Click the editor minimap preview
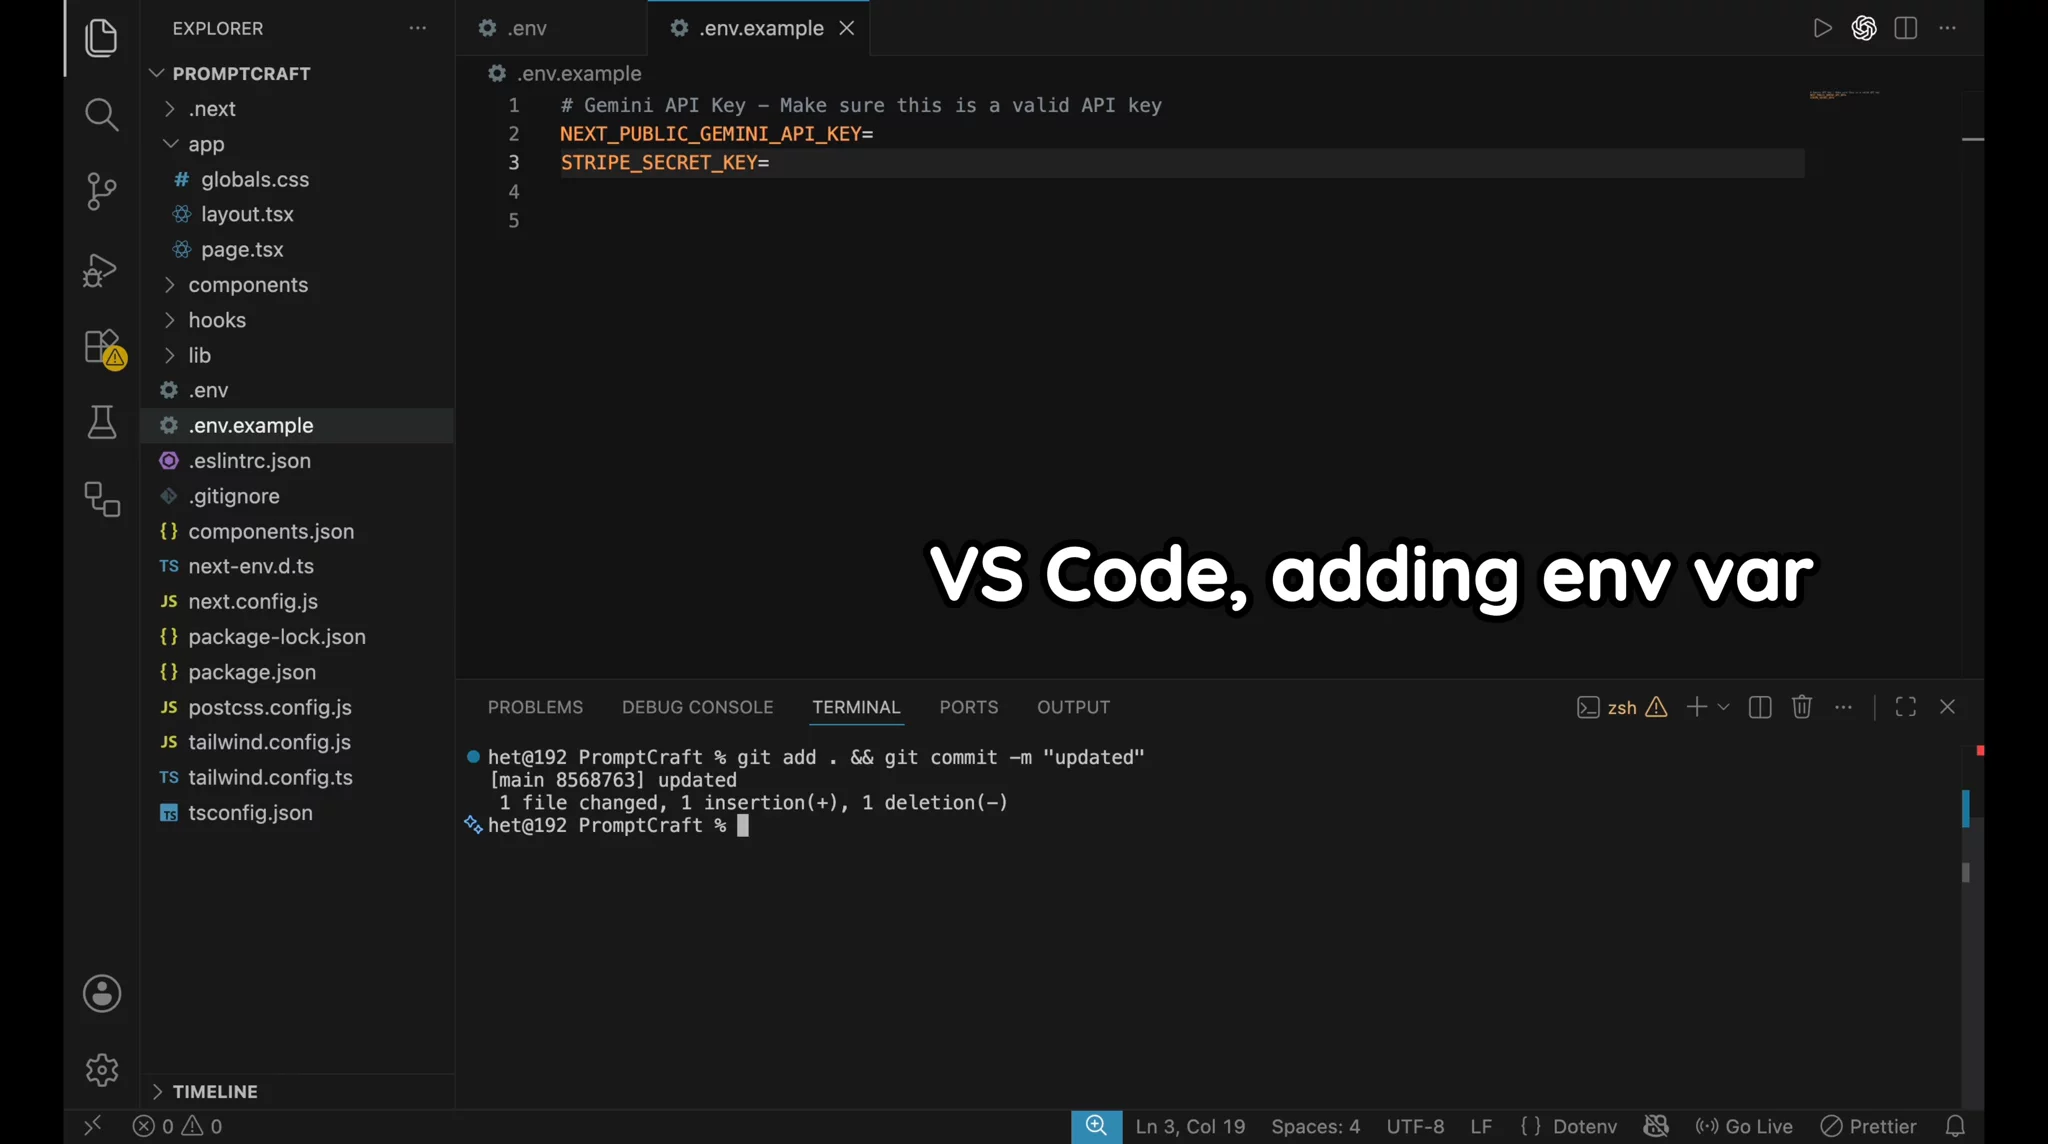This screenshot has height=1144, width=2048. 1844,95
